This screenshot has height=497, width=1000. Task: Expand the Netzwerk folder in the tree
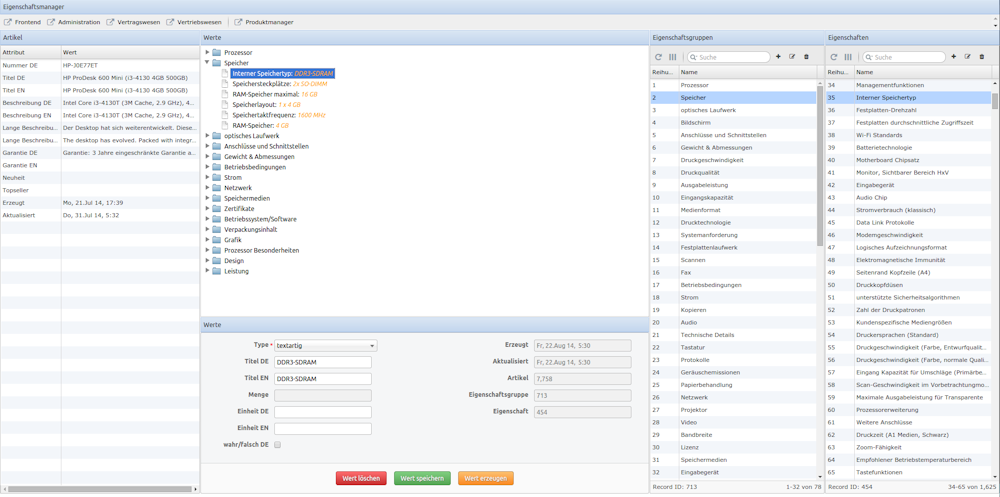click(x=207, y=188)
